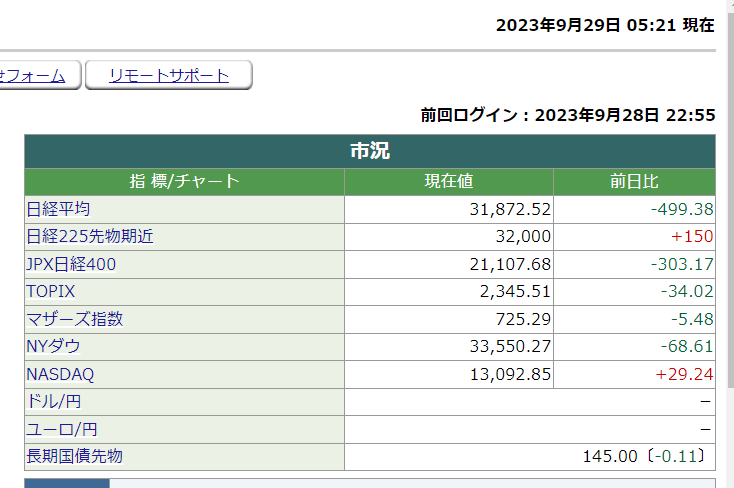Click the partially visible フォーム button
734x488 pixels.
(x=35, y=75)
